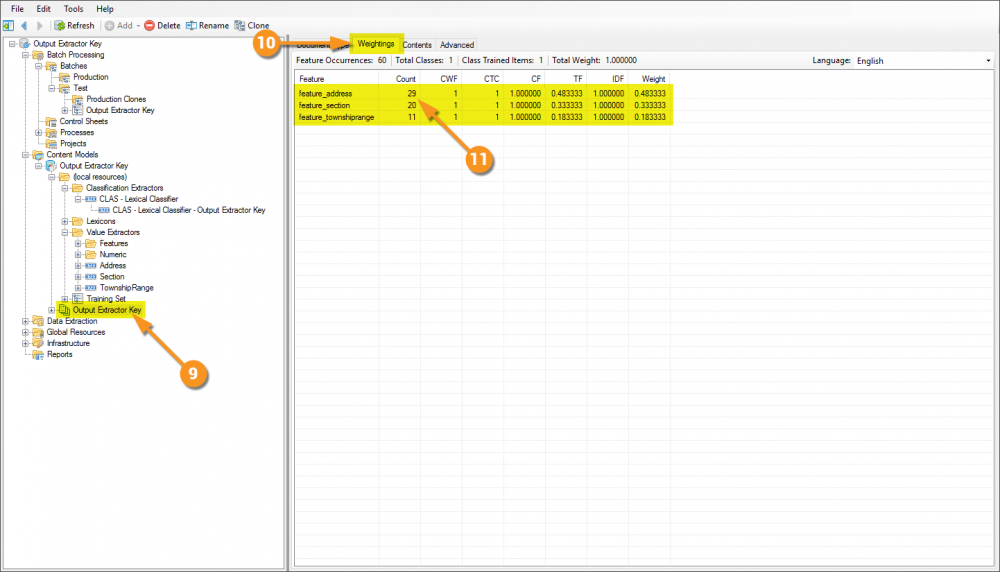Click the Value Extractors folder icon
Viewport: 1000px width, 572px height.
pyautogui.click(x=78, y=232)
